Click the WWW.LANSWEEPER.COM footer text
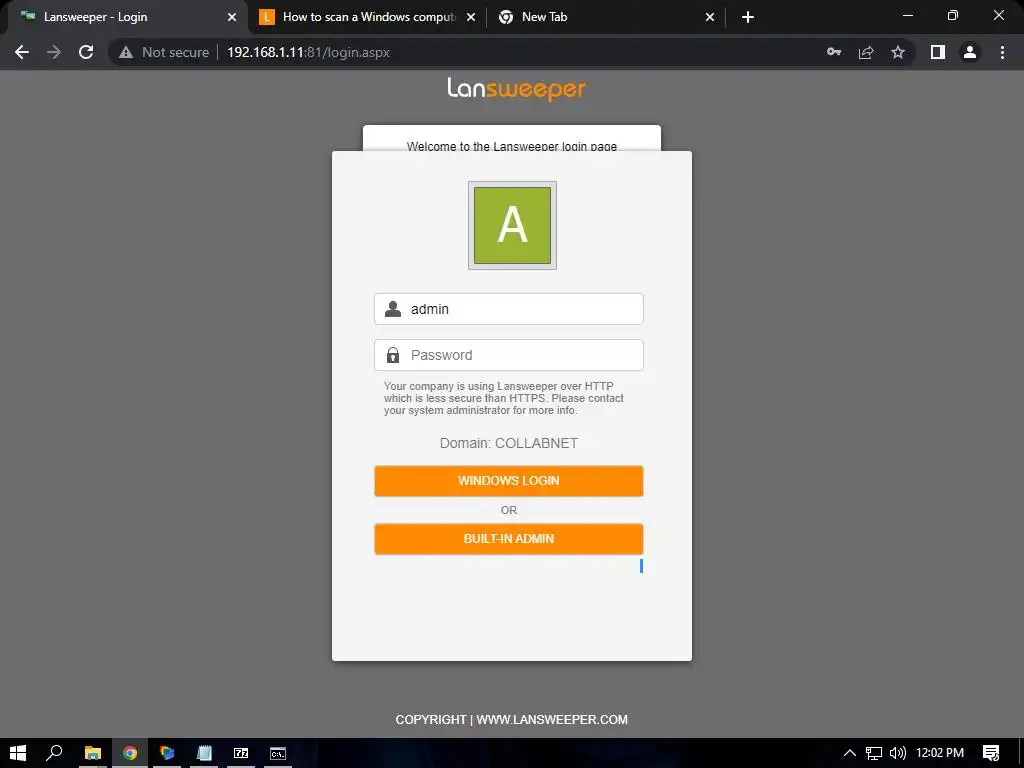Image resolution: width=1024 pixels, height=768 pixels. (x=552, y=720)
